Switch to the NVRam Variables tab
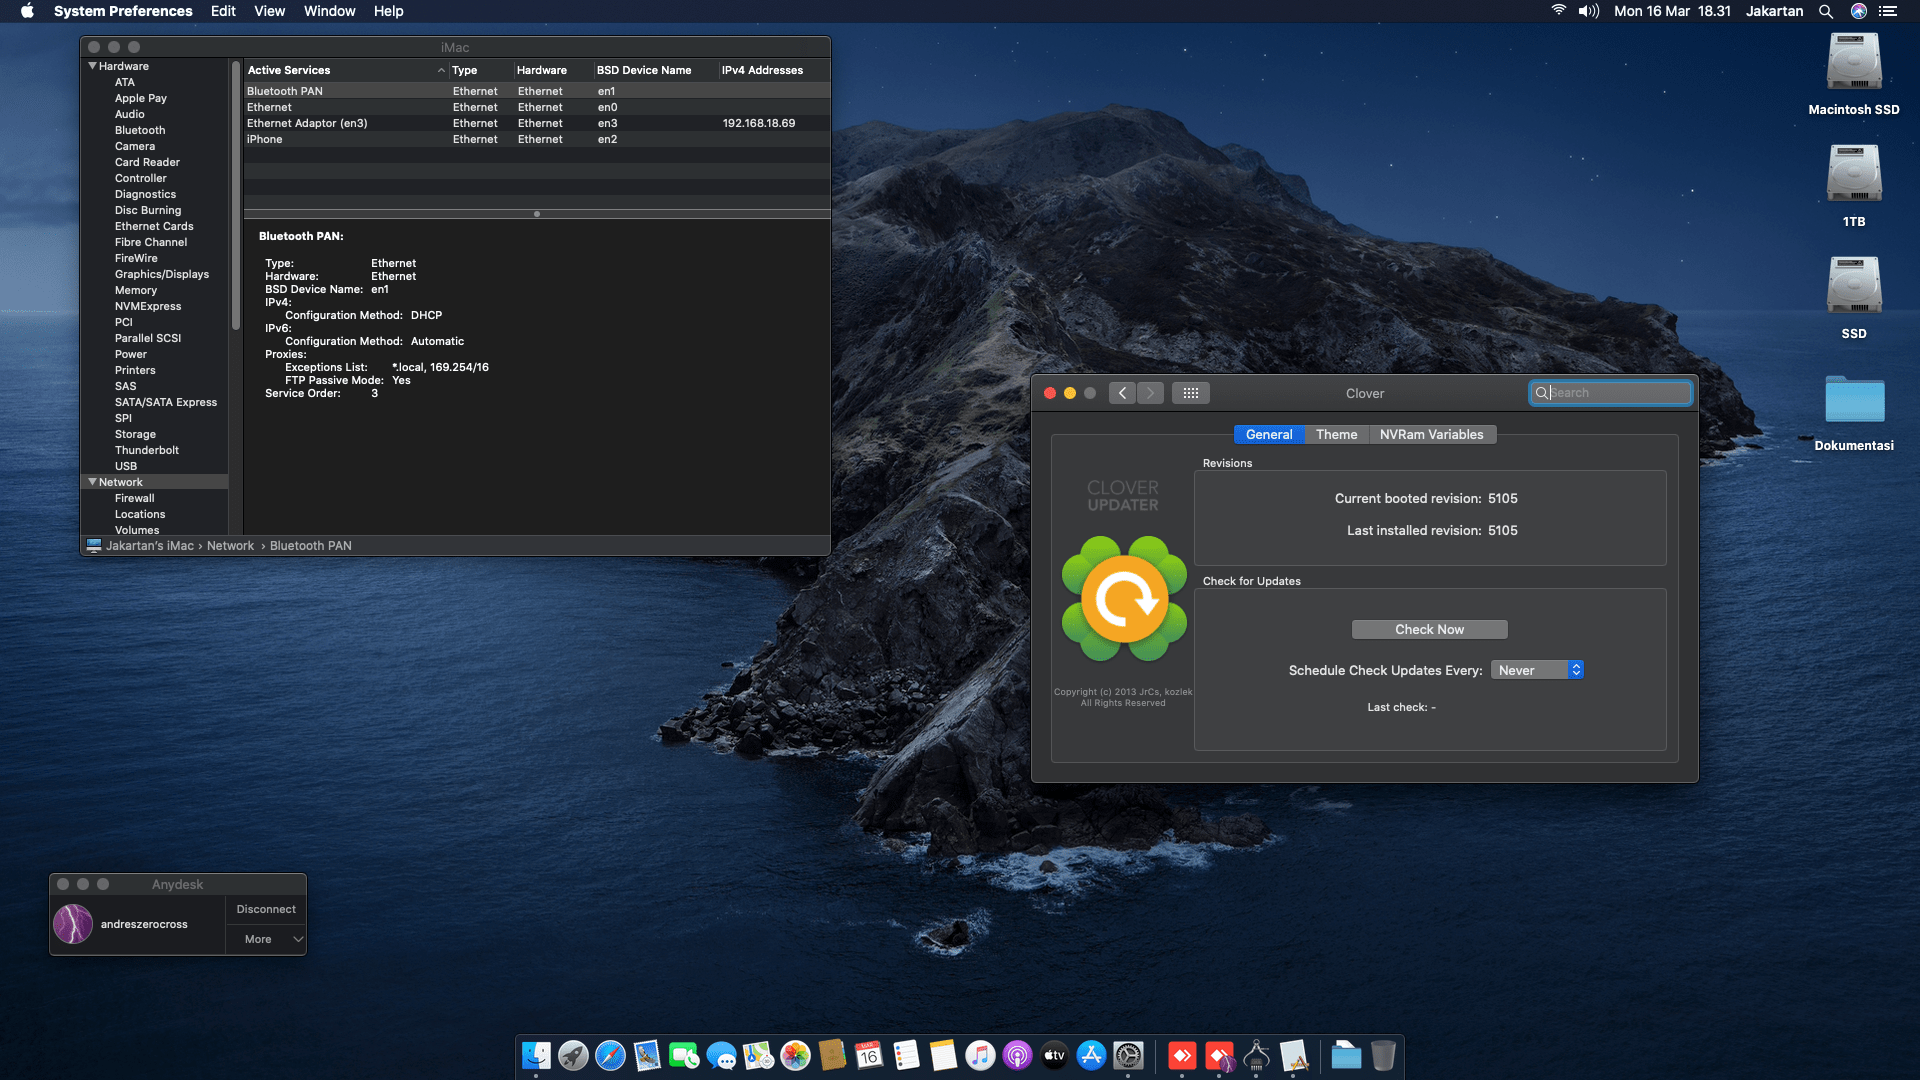Image resolution: width=1920 pixels, height=1080 pixels. tap(1431, 434)
